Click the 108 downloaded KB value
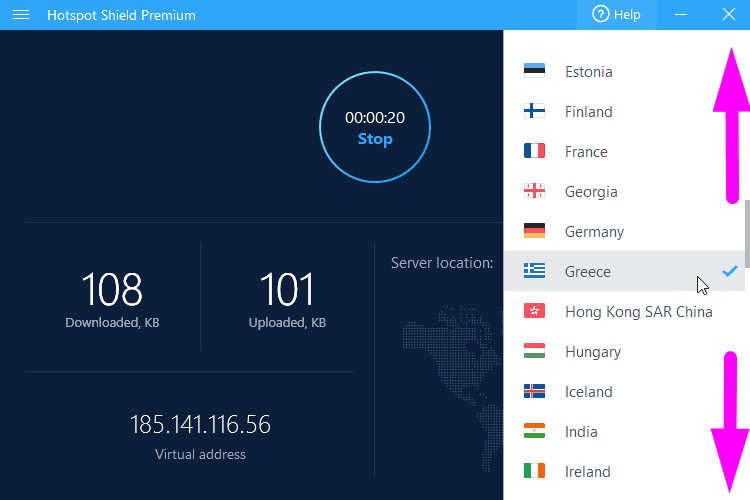 112,289
